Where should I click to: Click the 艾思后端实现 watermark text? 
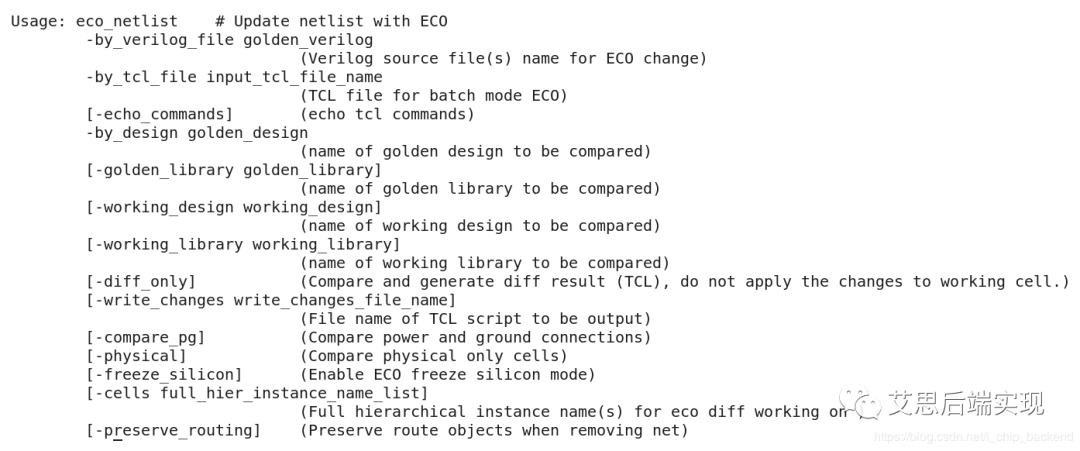coord(966,404)
